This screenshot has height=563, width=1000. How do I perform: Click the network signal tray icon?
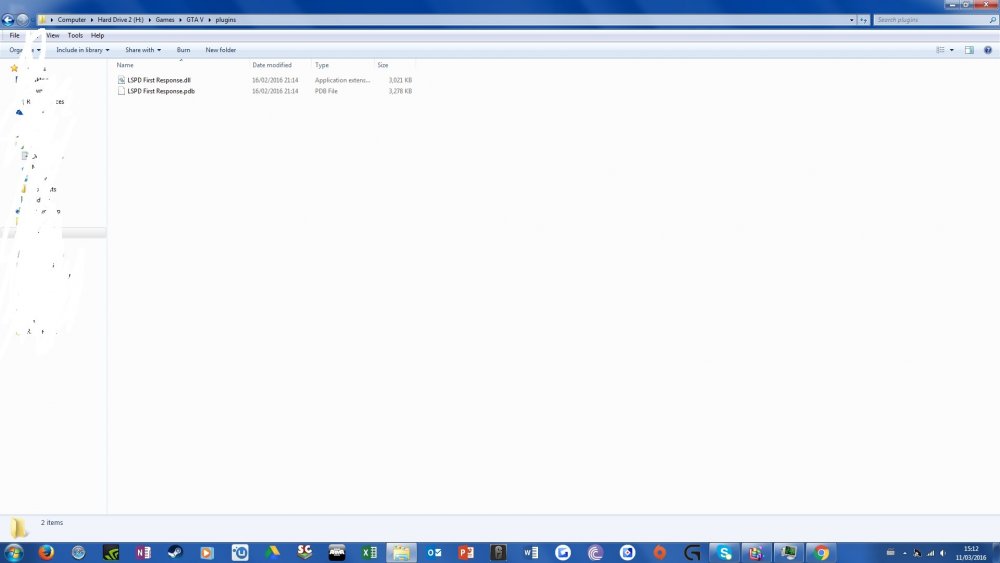coord(930,553)
